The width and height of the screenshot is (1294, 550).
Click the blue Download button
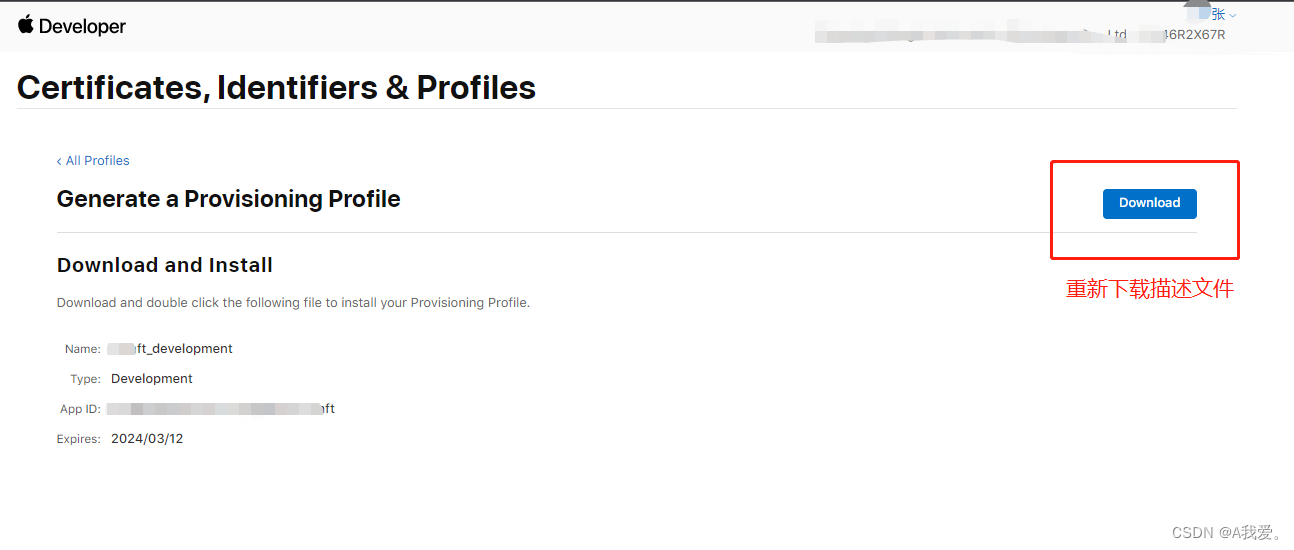tap(1149, 203)
